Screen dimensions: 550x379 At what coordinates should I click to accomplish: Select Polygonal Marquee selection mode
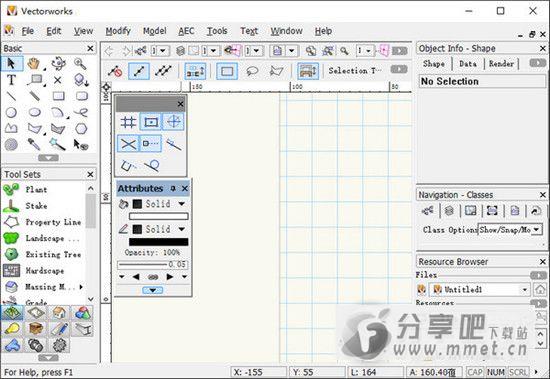tap(277, 71)
